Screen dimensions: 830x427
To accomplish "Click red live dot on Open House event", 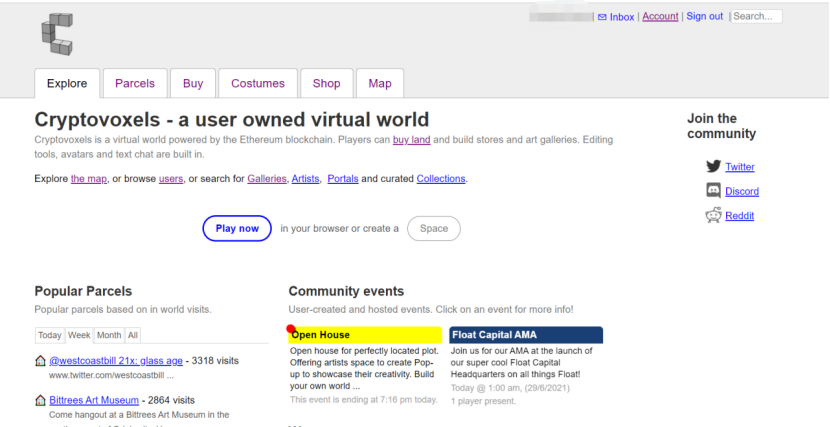I will tap(291, 329).
